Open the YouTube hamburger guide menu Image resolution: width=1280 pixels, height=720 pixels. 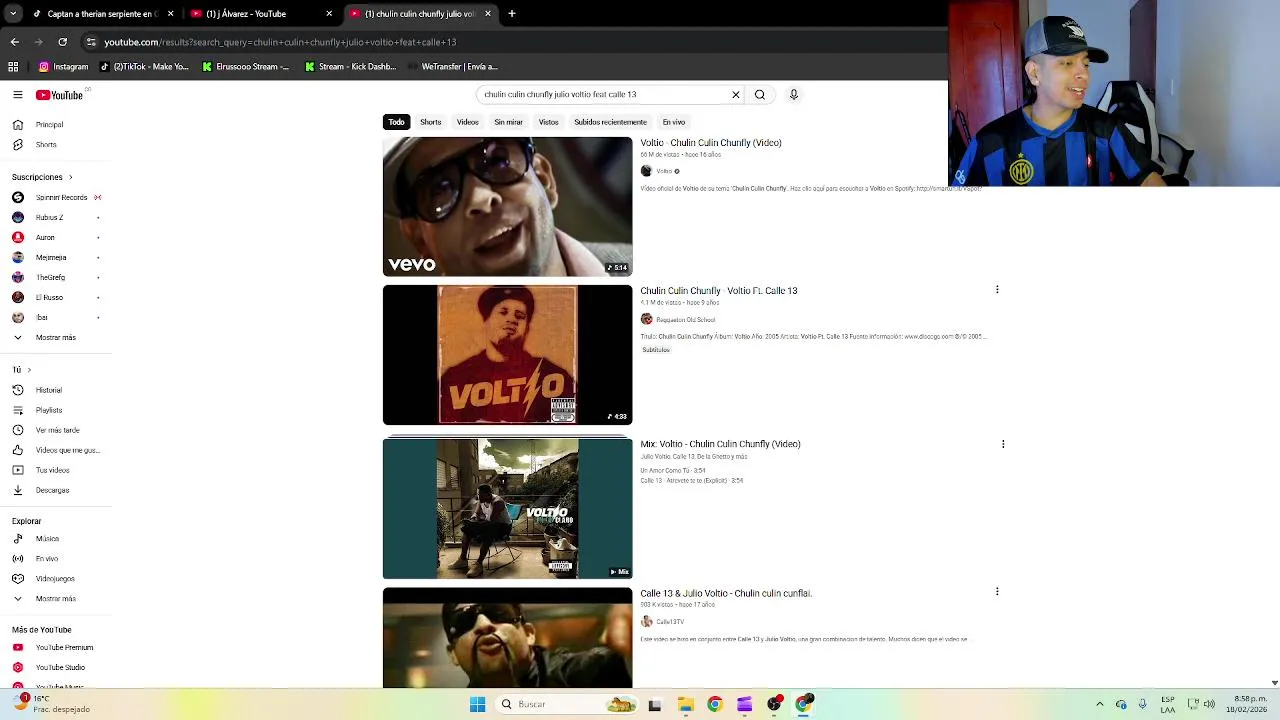(18, 95)
